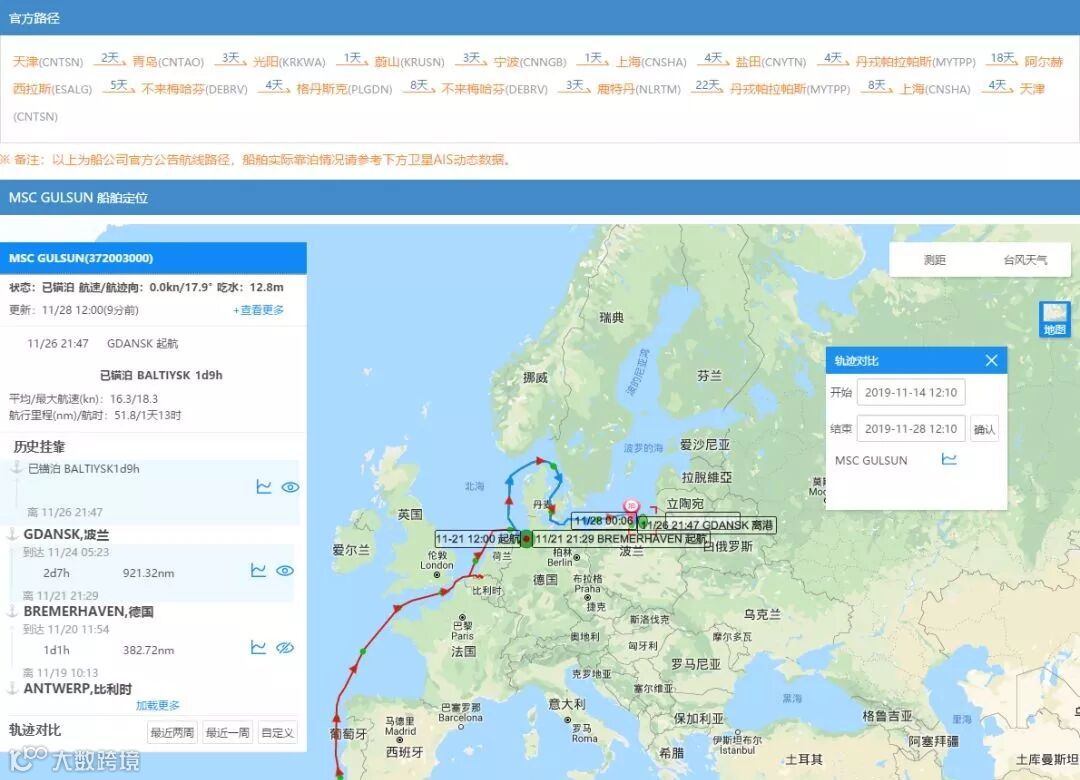Viewport: 1080px width, 780px height.
Task: Click 青岛(CNTAO) port in route
Action: pos(168,62)
